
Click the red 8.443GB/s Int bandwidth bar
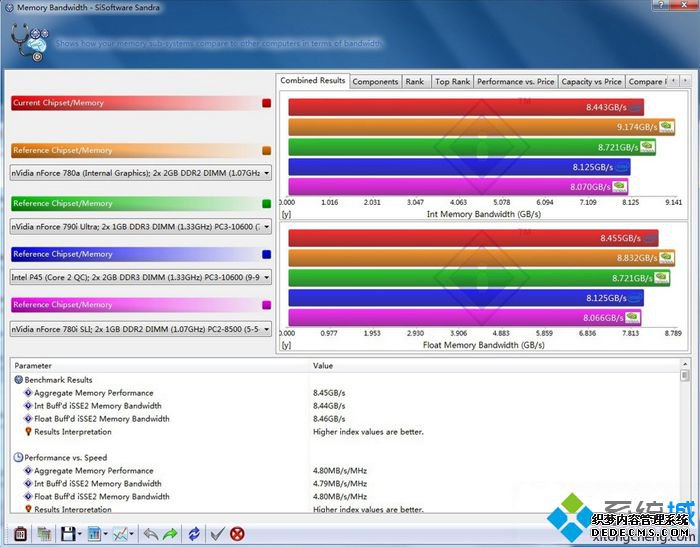coord(466,107)
